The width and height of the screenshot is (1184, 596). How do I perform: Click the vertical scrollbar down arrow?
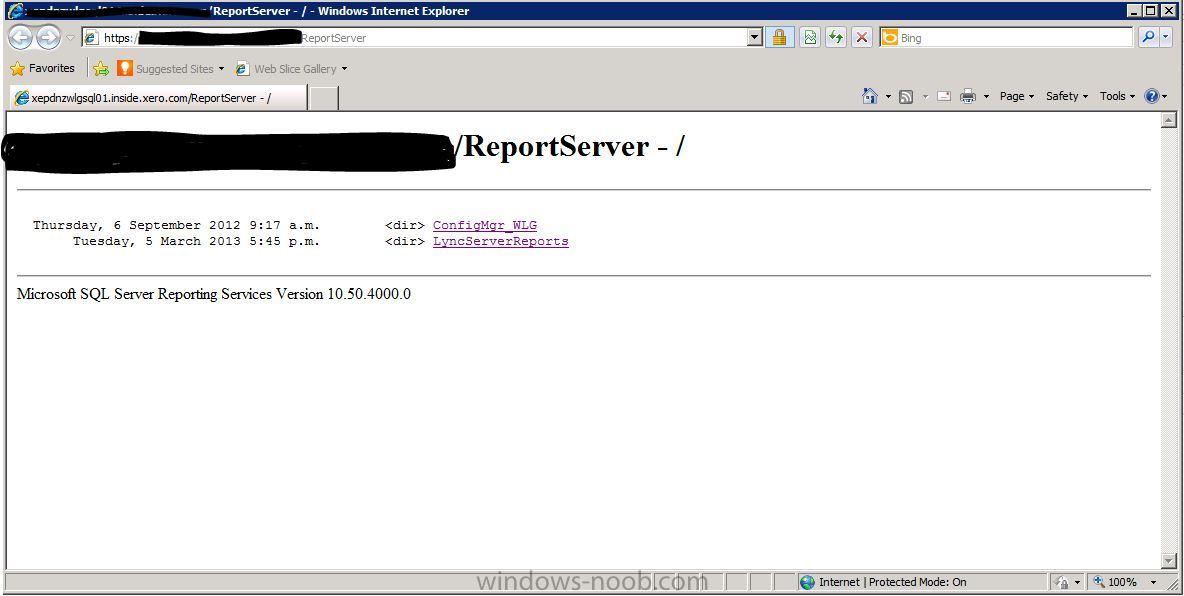pyautogui.click(x=1168, y=560)
